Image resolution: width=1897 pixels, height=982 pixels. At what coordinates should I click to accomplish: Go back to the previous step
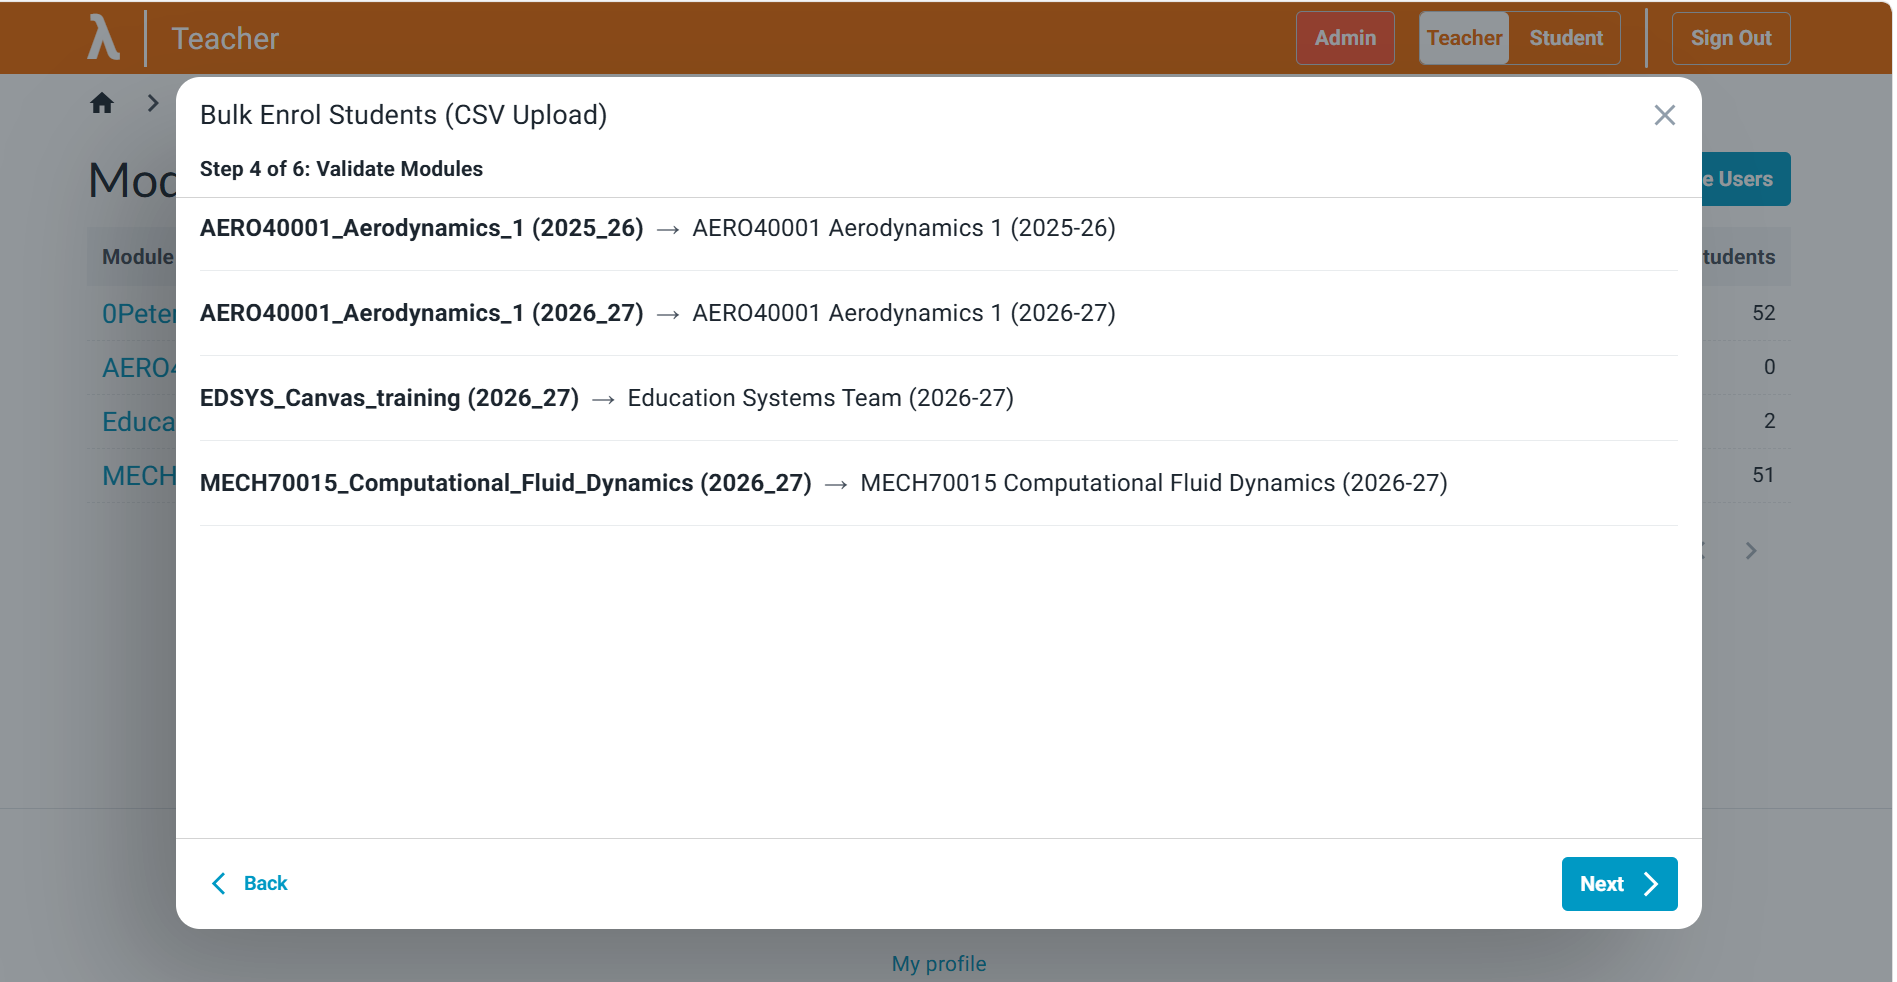click(x=250, y=883)
